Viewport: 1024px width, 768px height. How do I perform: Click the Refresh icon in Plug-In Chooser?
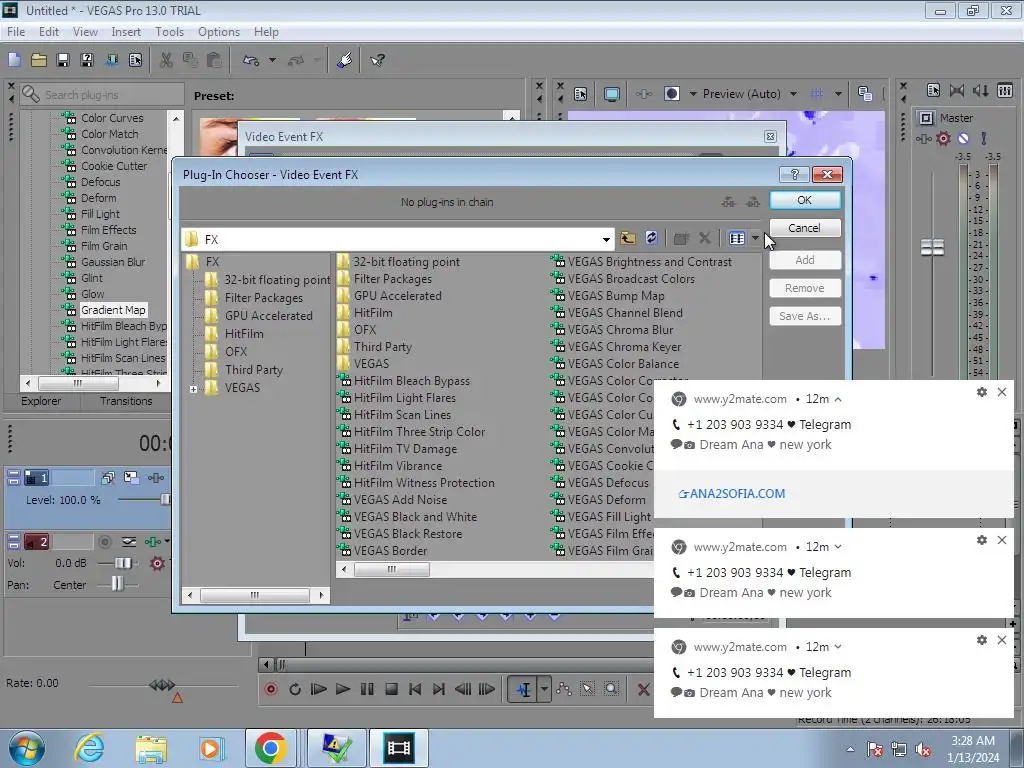651,238
